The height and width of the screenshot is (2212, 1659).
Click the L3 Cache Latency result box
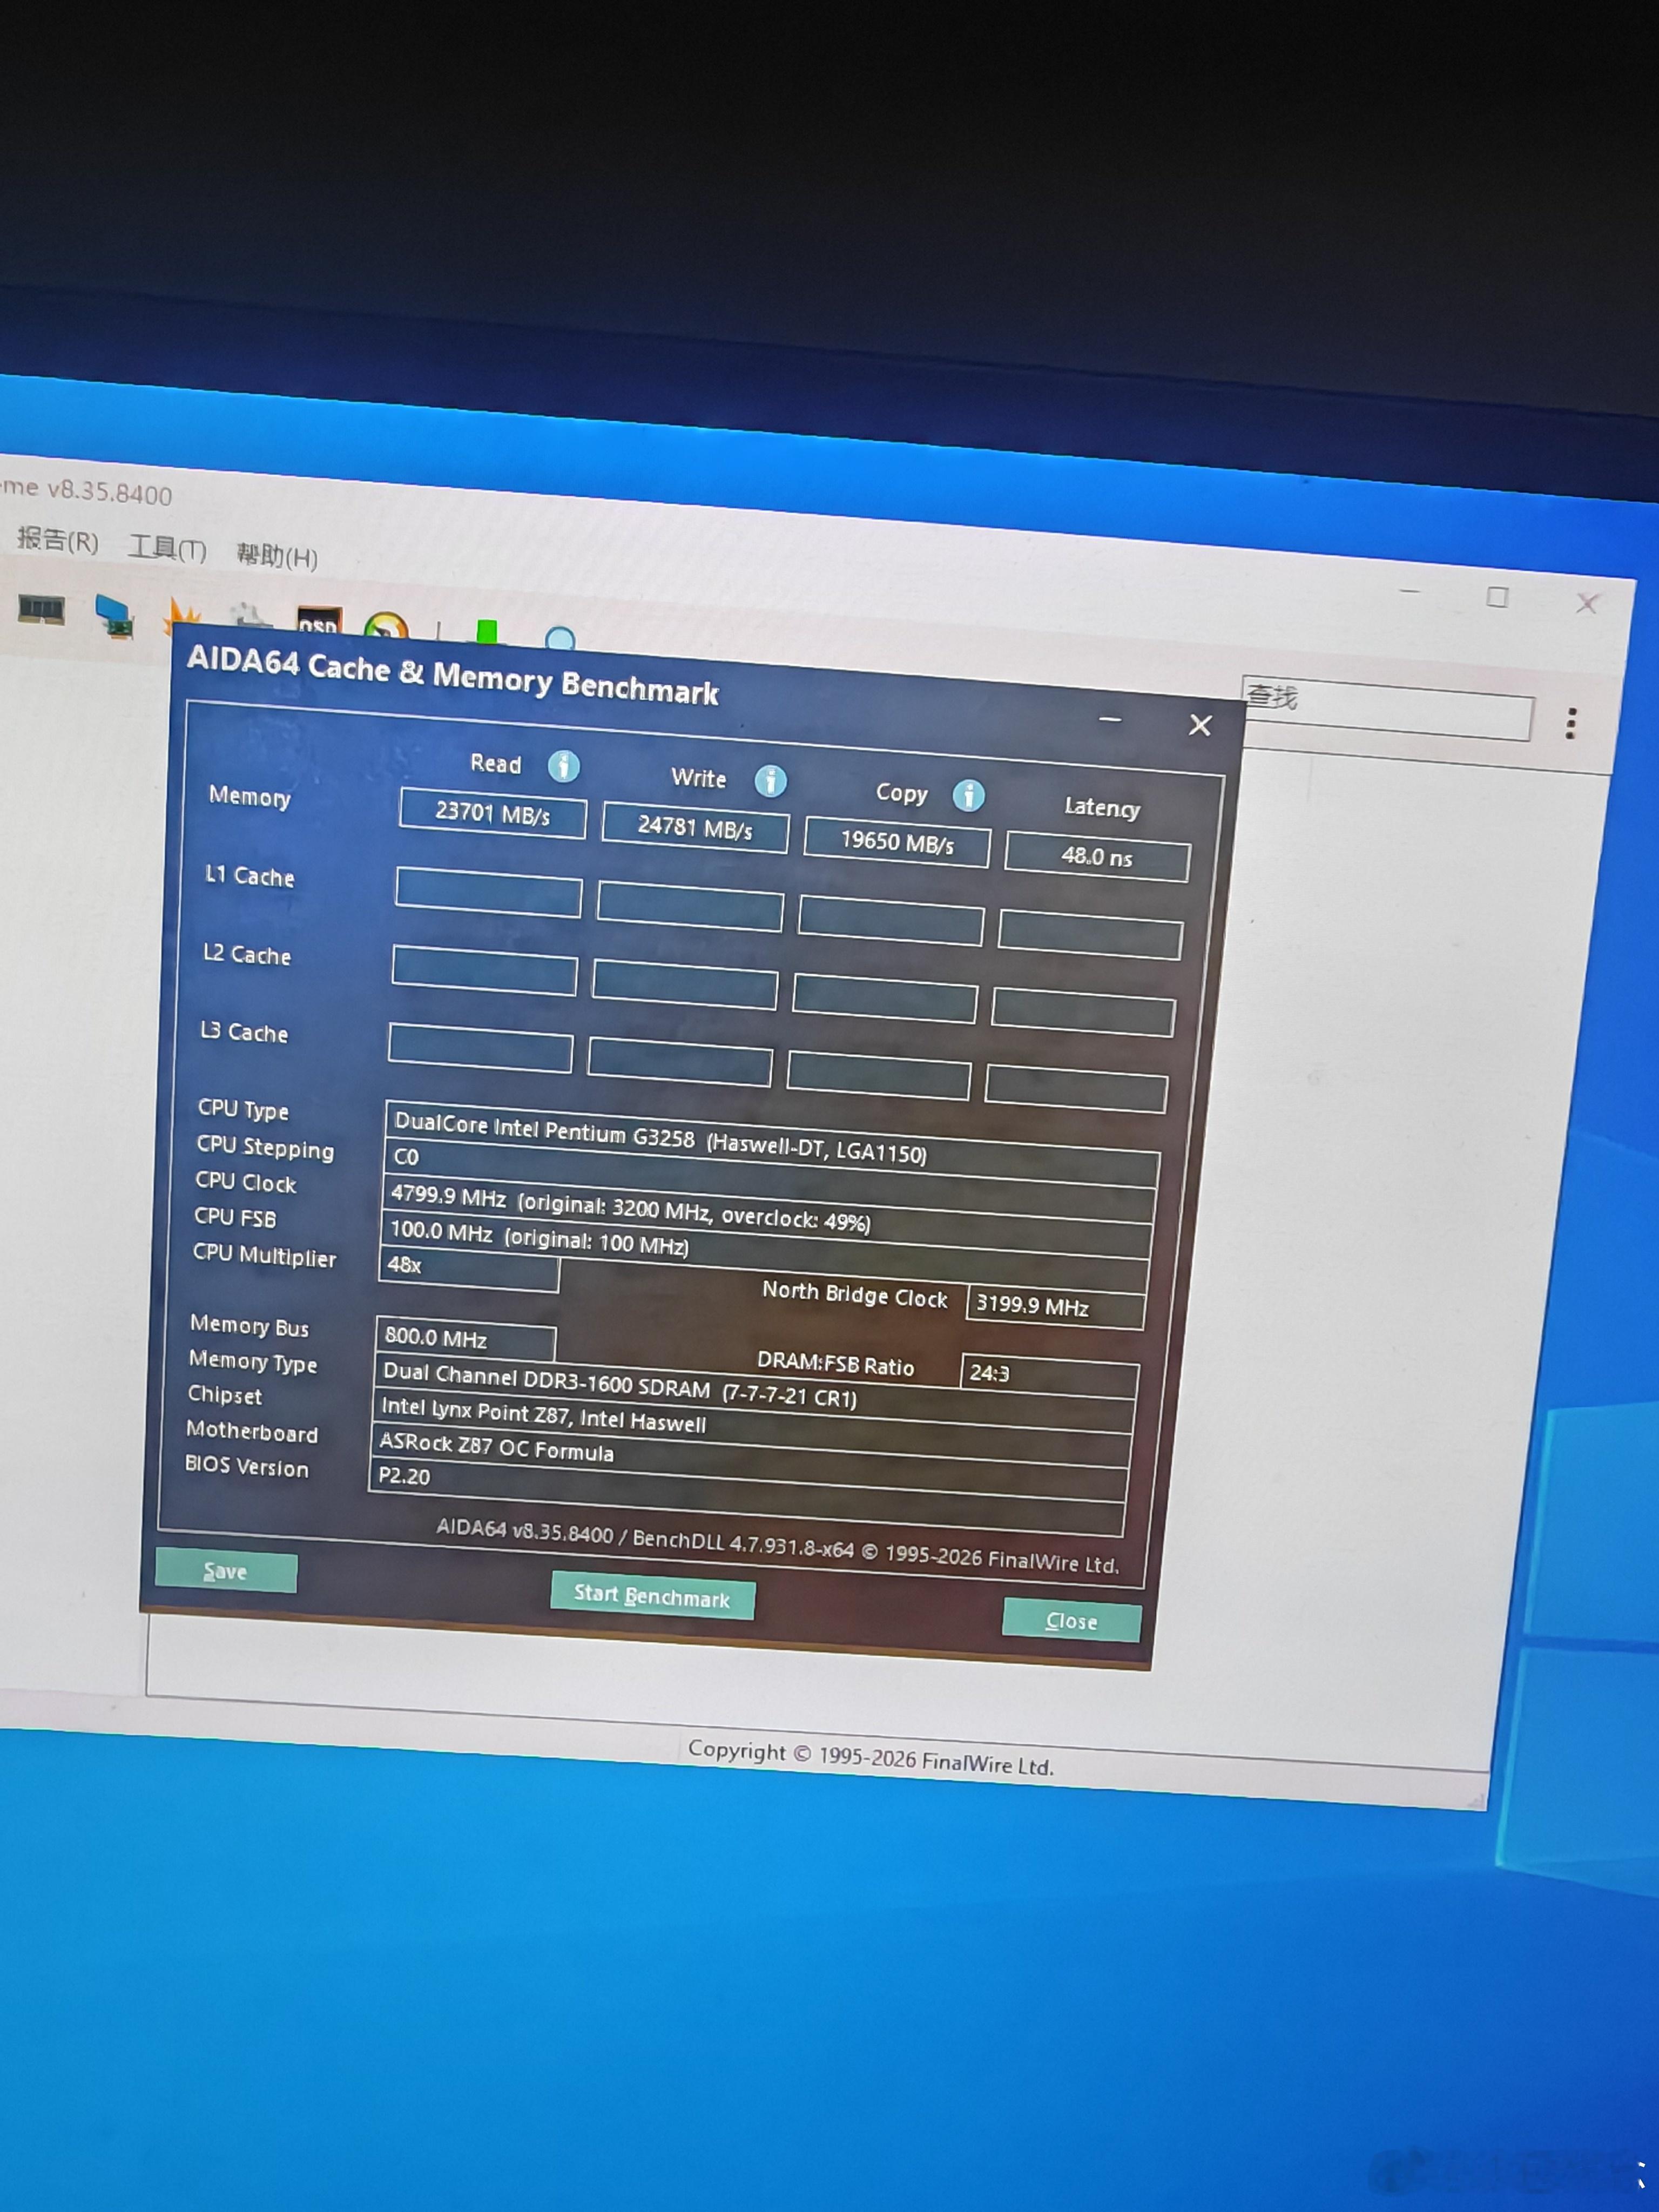[1076, 1089]
